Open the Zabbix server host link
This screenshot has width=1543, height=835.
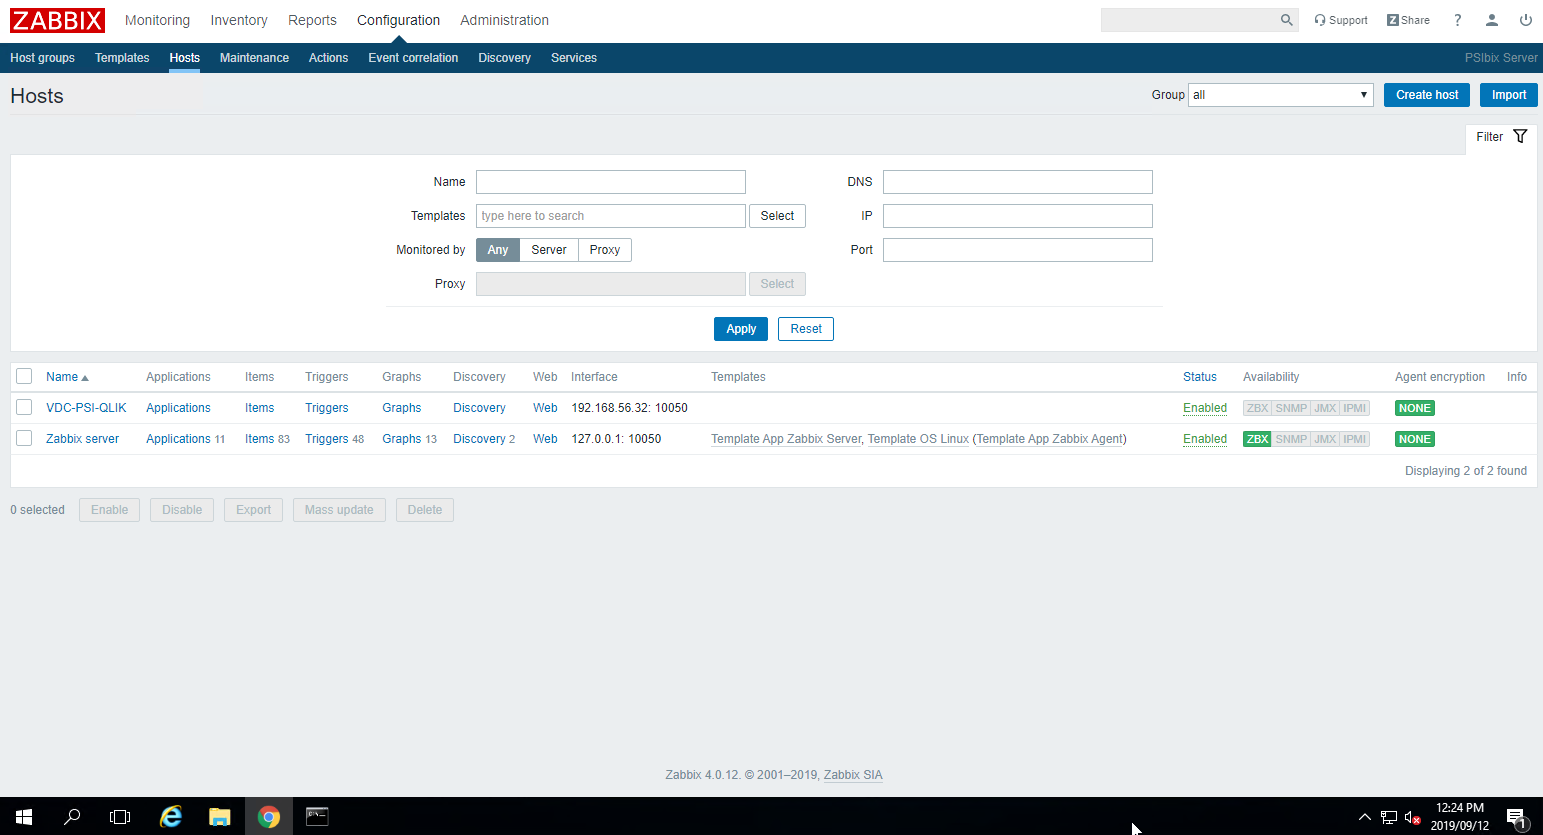(x=82, y=439)
